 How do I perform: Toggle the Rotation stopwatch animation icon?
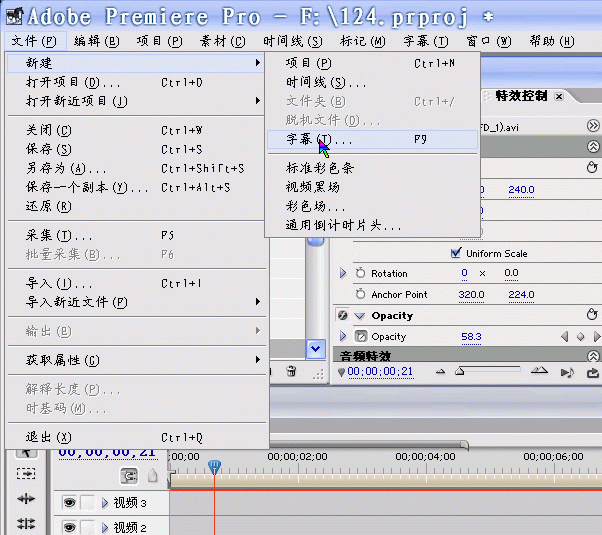click(360, 273)
